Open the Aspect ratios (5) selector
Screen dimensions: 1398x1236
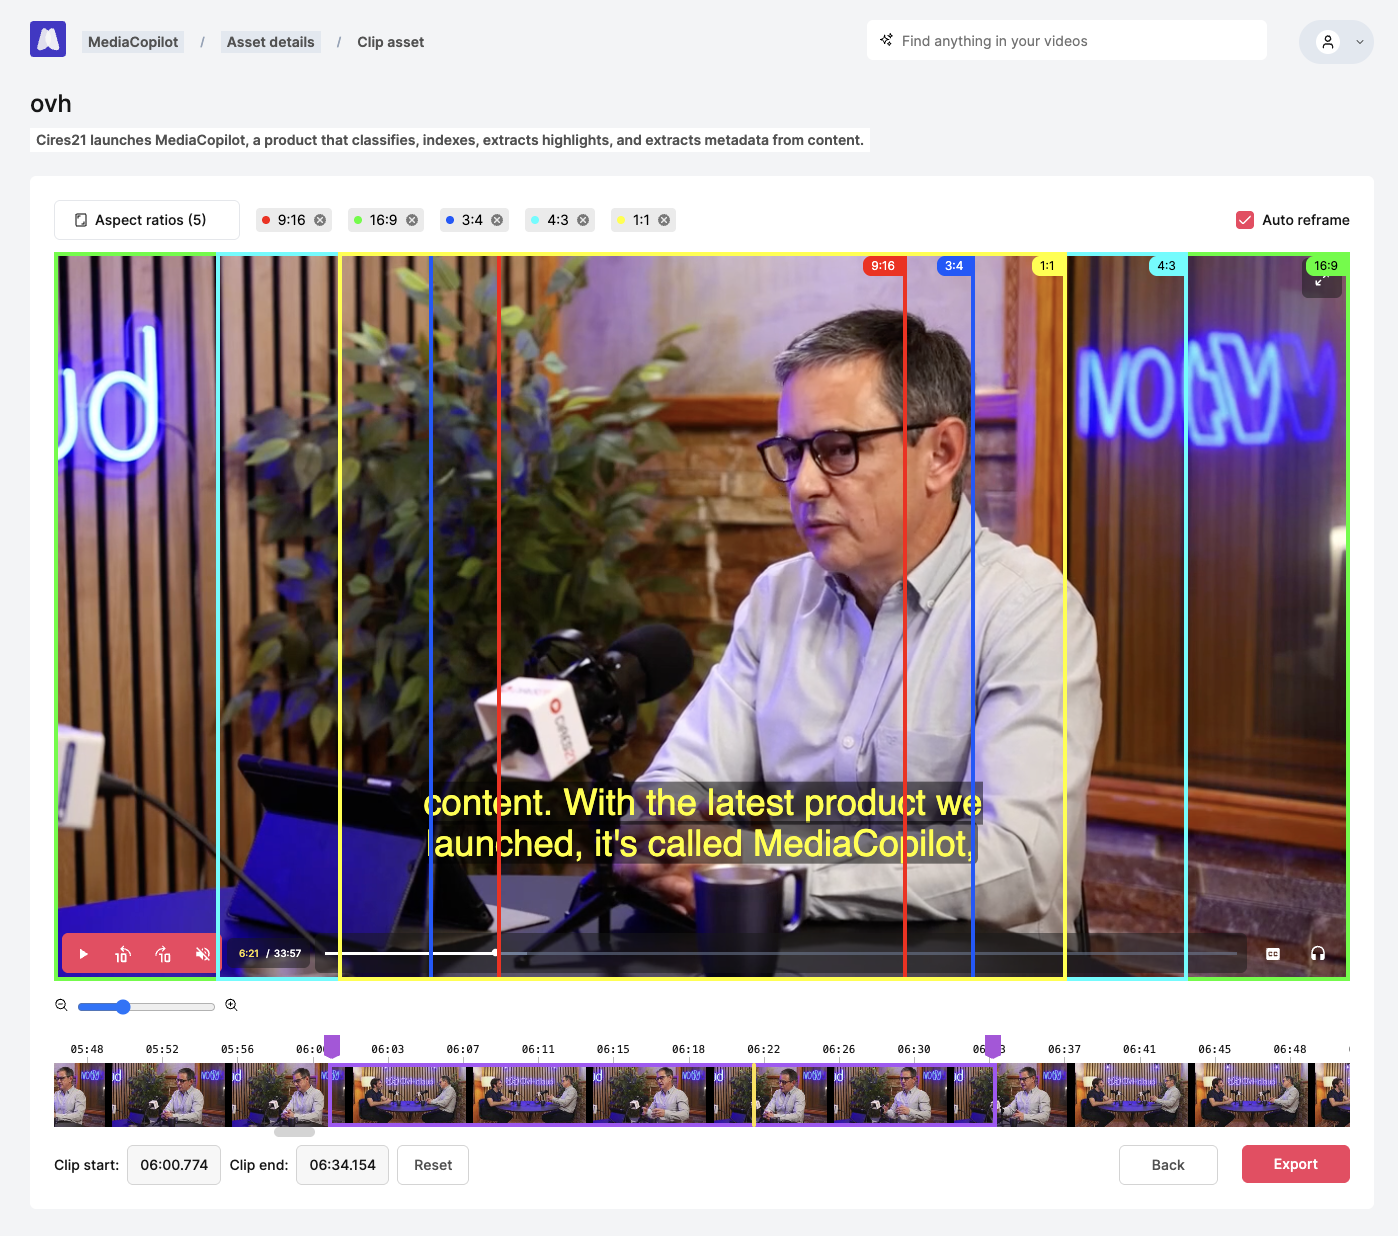point(147,220)
